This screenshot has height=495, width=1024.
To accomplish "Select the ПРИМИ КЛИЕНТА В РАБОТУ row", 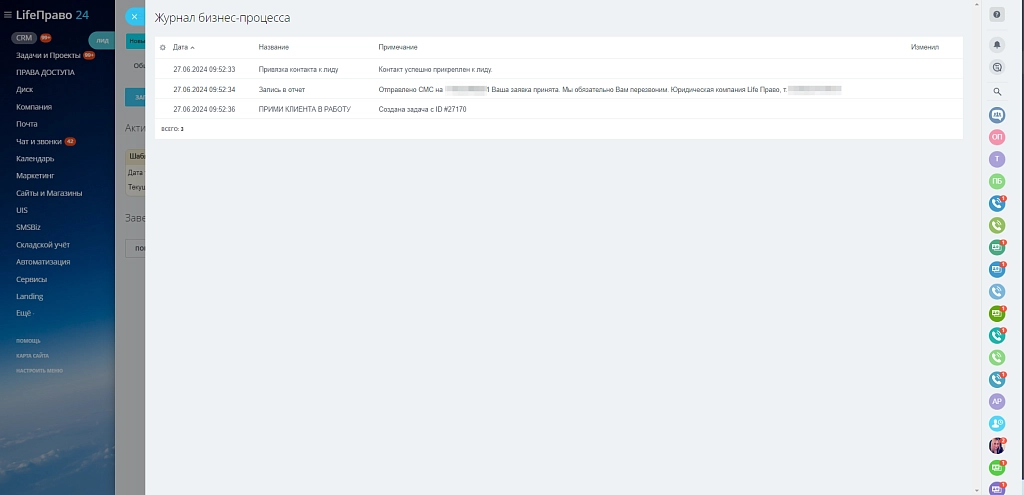I will (558, 109).
